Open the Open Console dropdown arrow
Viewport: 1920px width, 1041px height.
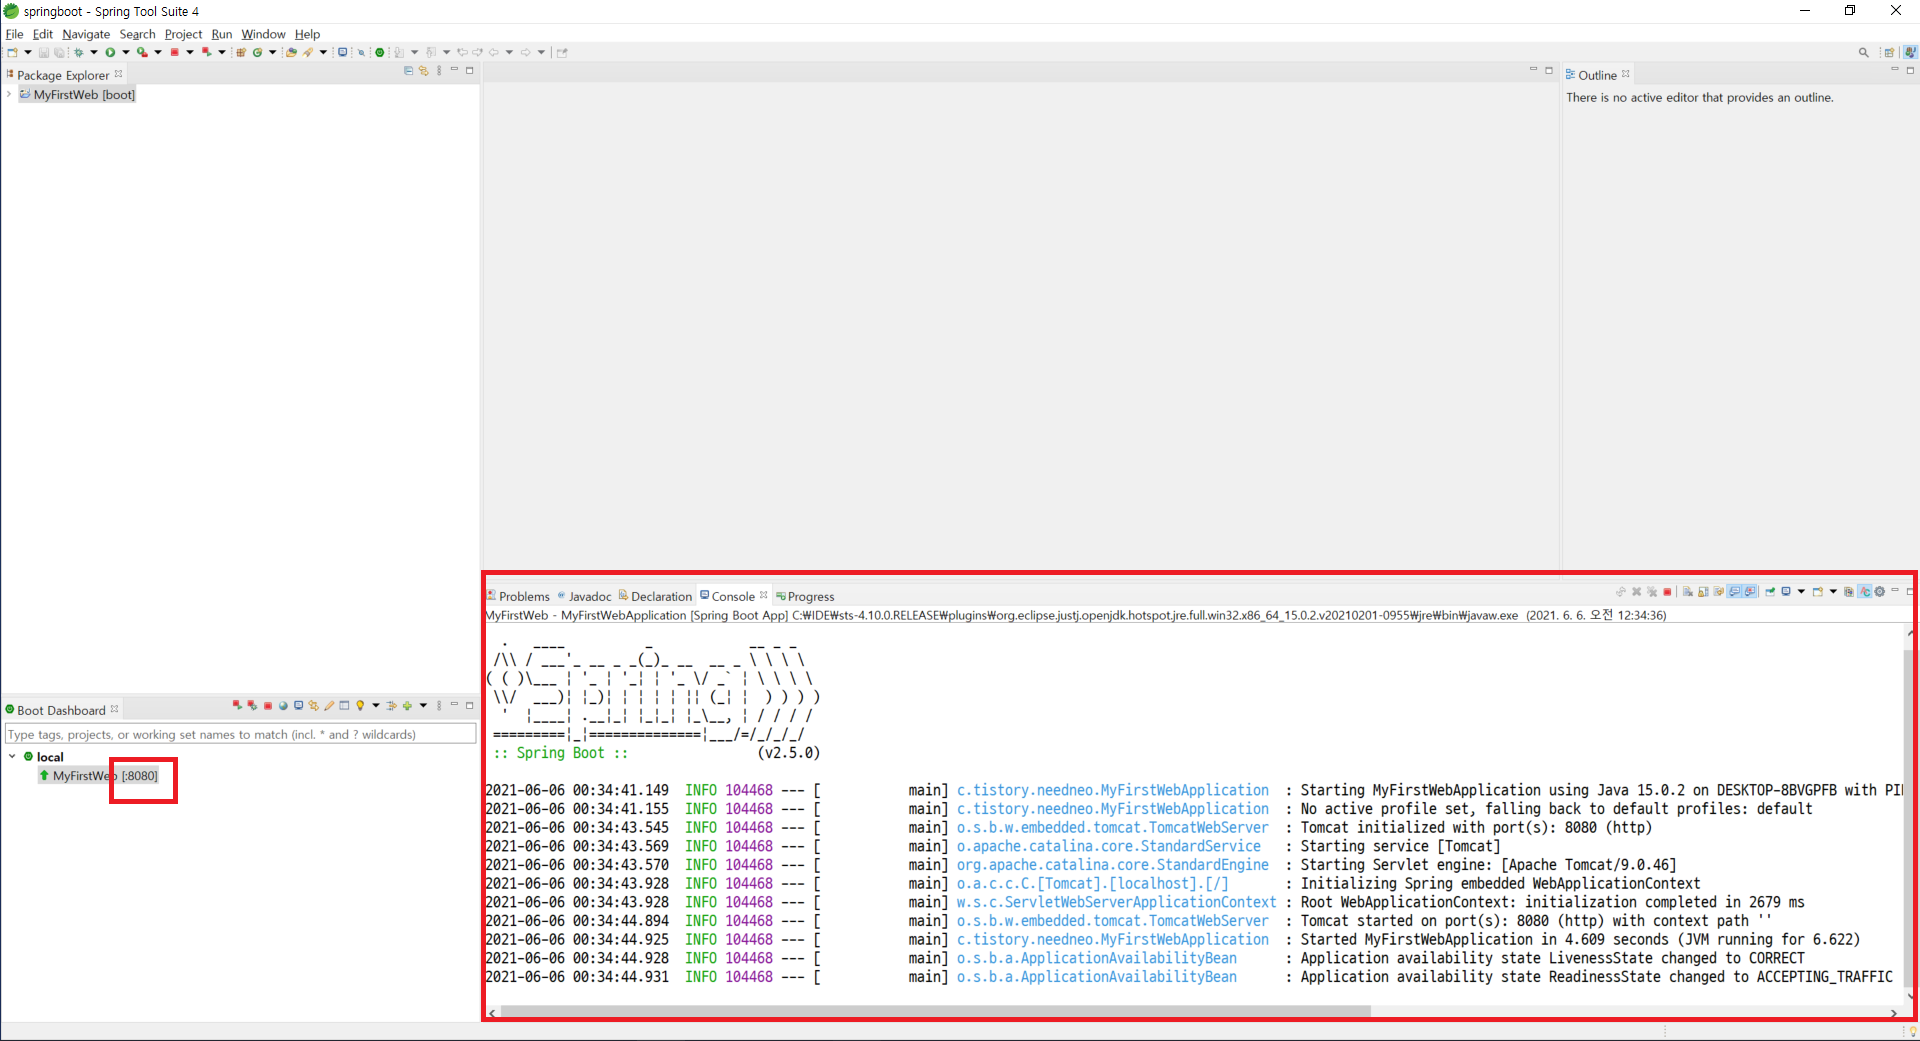[x=1833, y=591]
